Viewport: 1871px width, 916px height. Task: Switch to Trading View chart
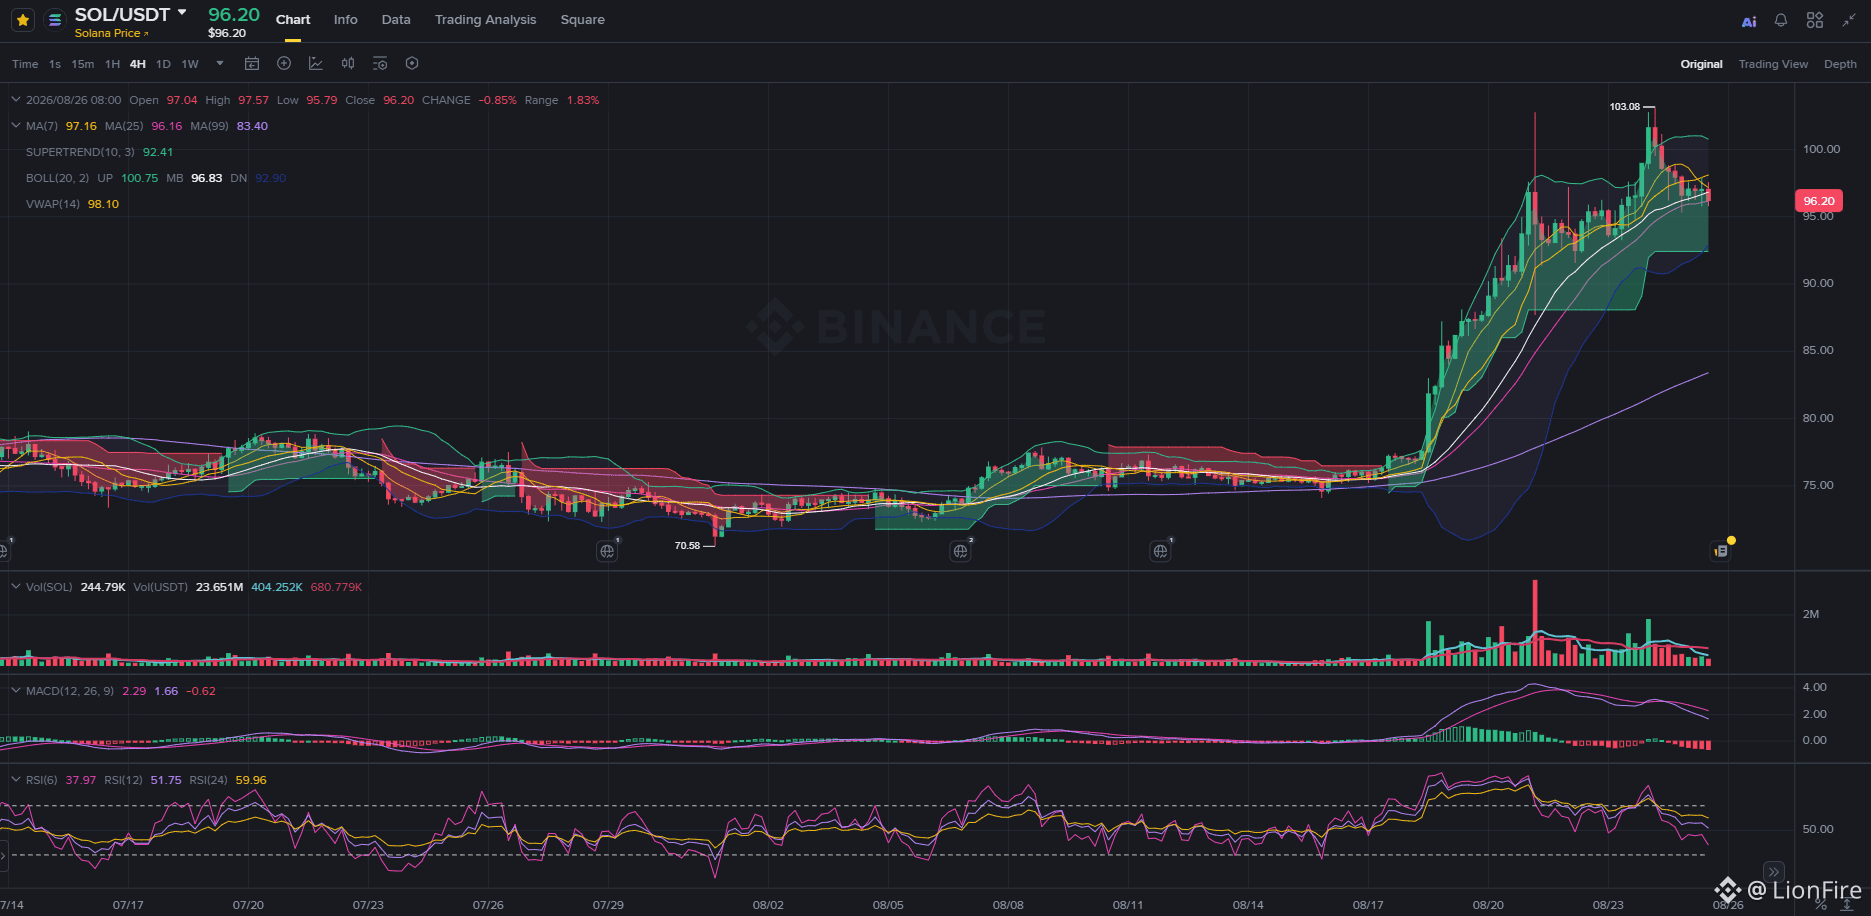[x=1773, y=64]
